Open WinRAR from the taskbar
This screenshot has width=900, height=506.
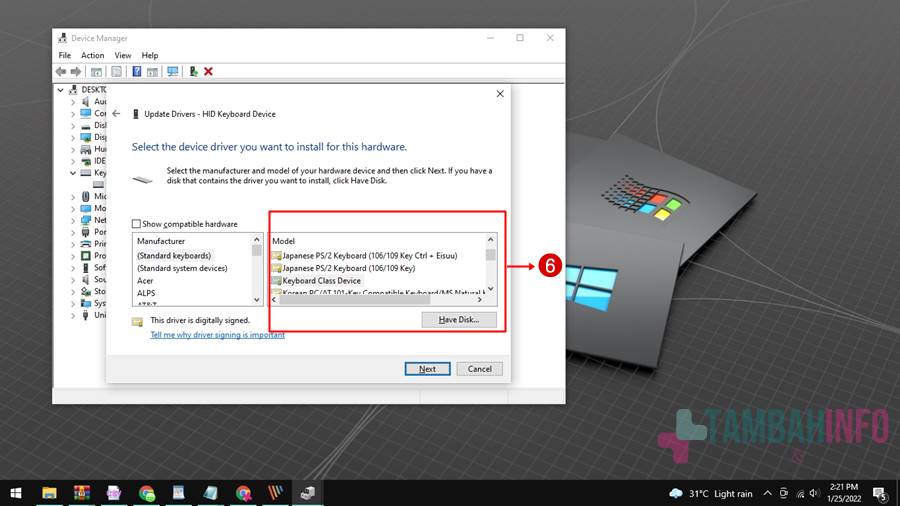click(82, 493)
